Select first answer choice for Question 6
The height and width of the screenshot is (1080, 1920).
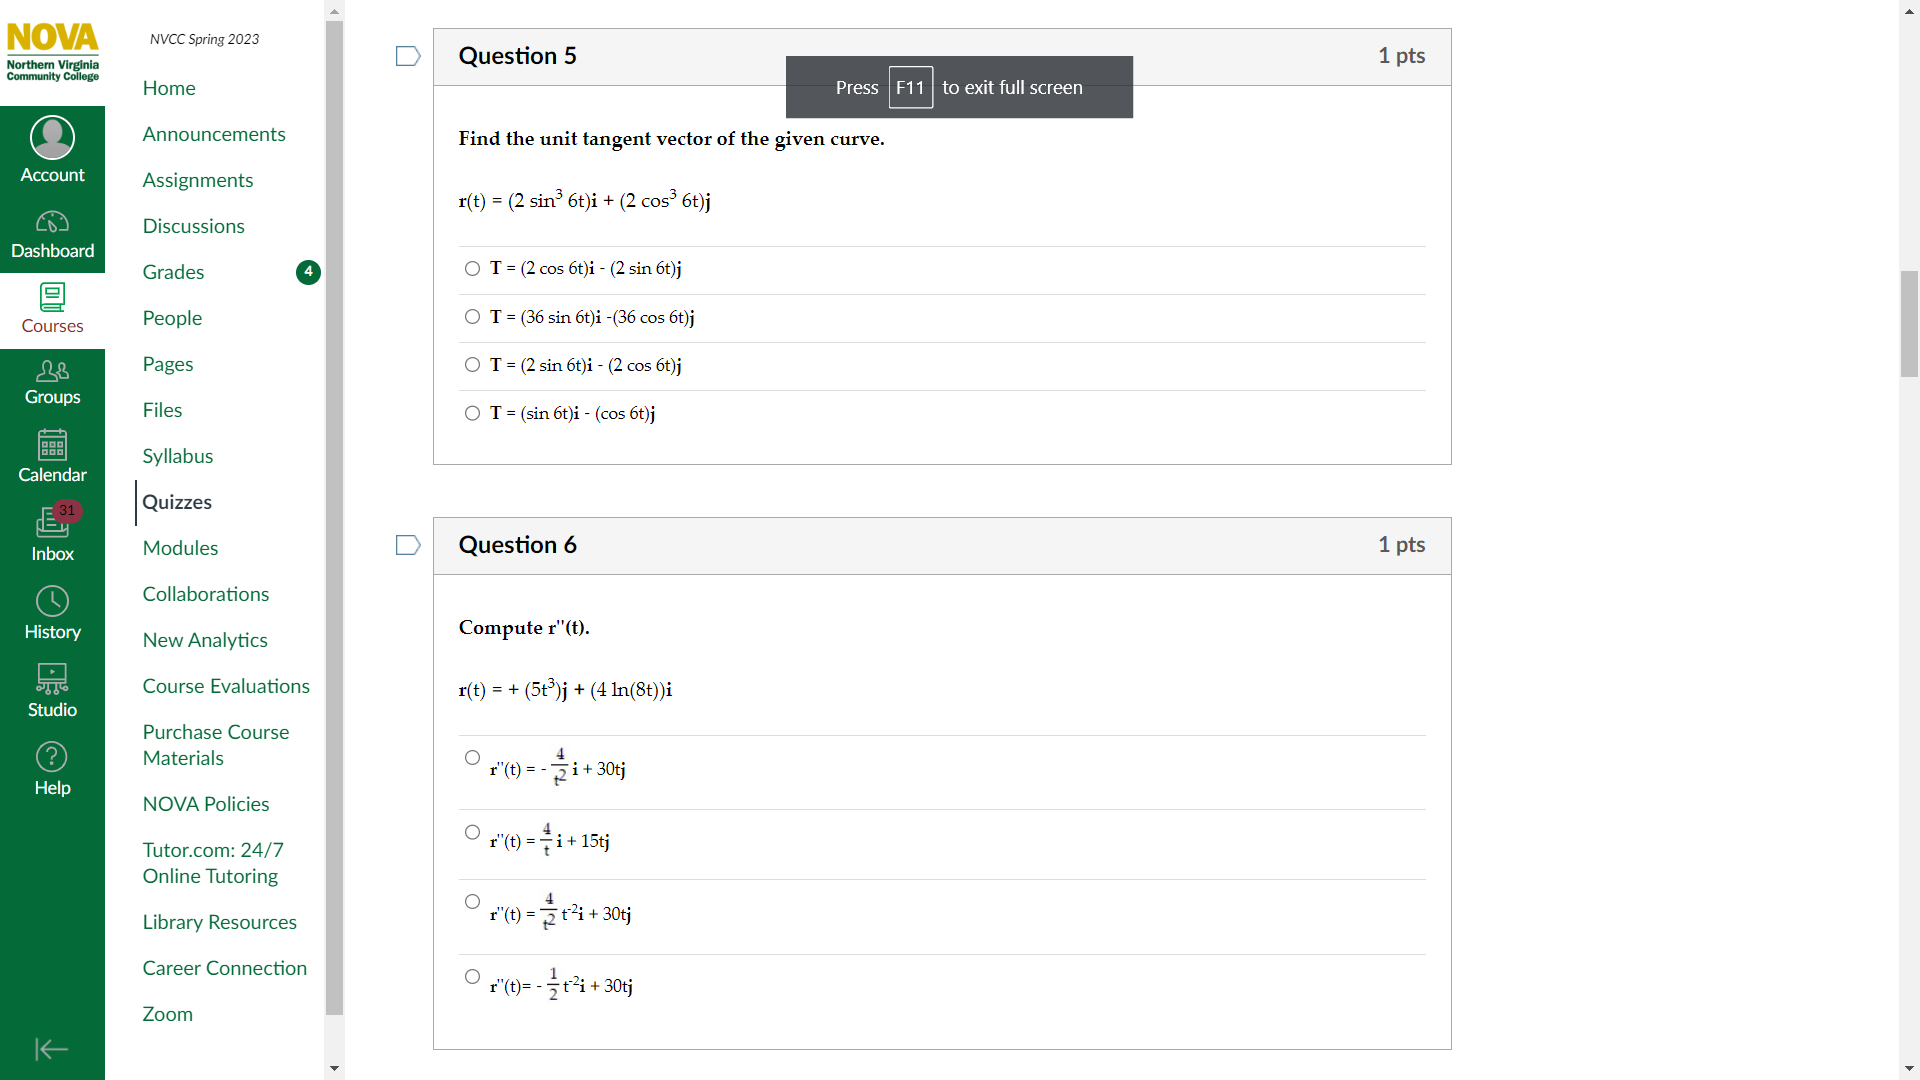pos(472,758)
